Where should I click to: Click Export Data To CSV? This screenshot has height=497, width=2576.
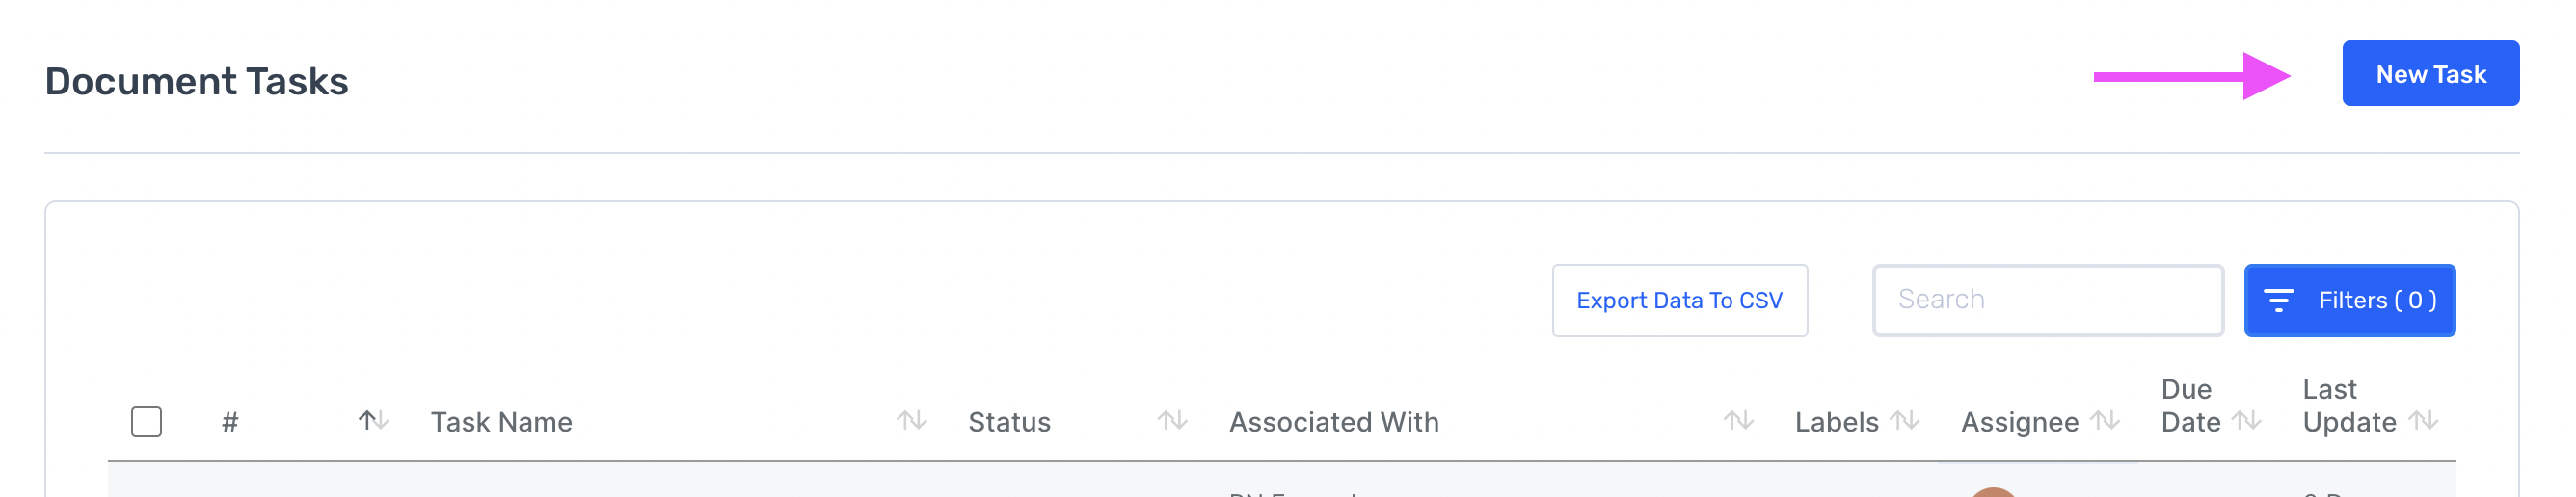(1679, 300)
